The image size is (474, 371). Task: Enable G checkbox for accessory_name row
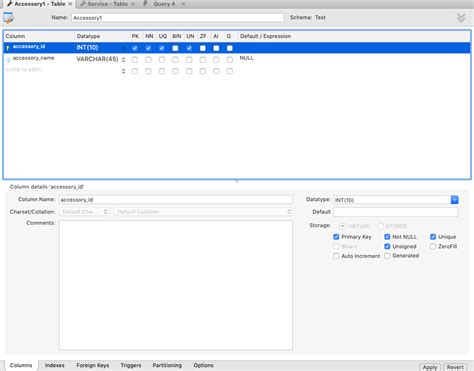point(230,60)
